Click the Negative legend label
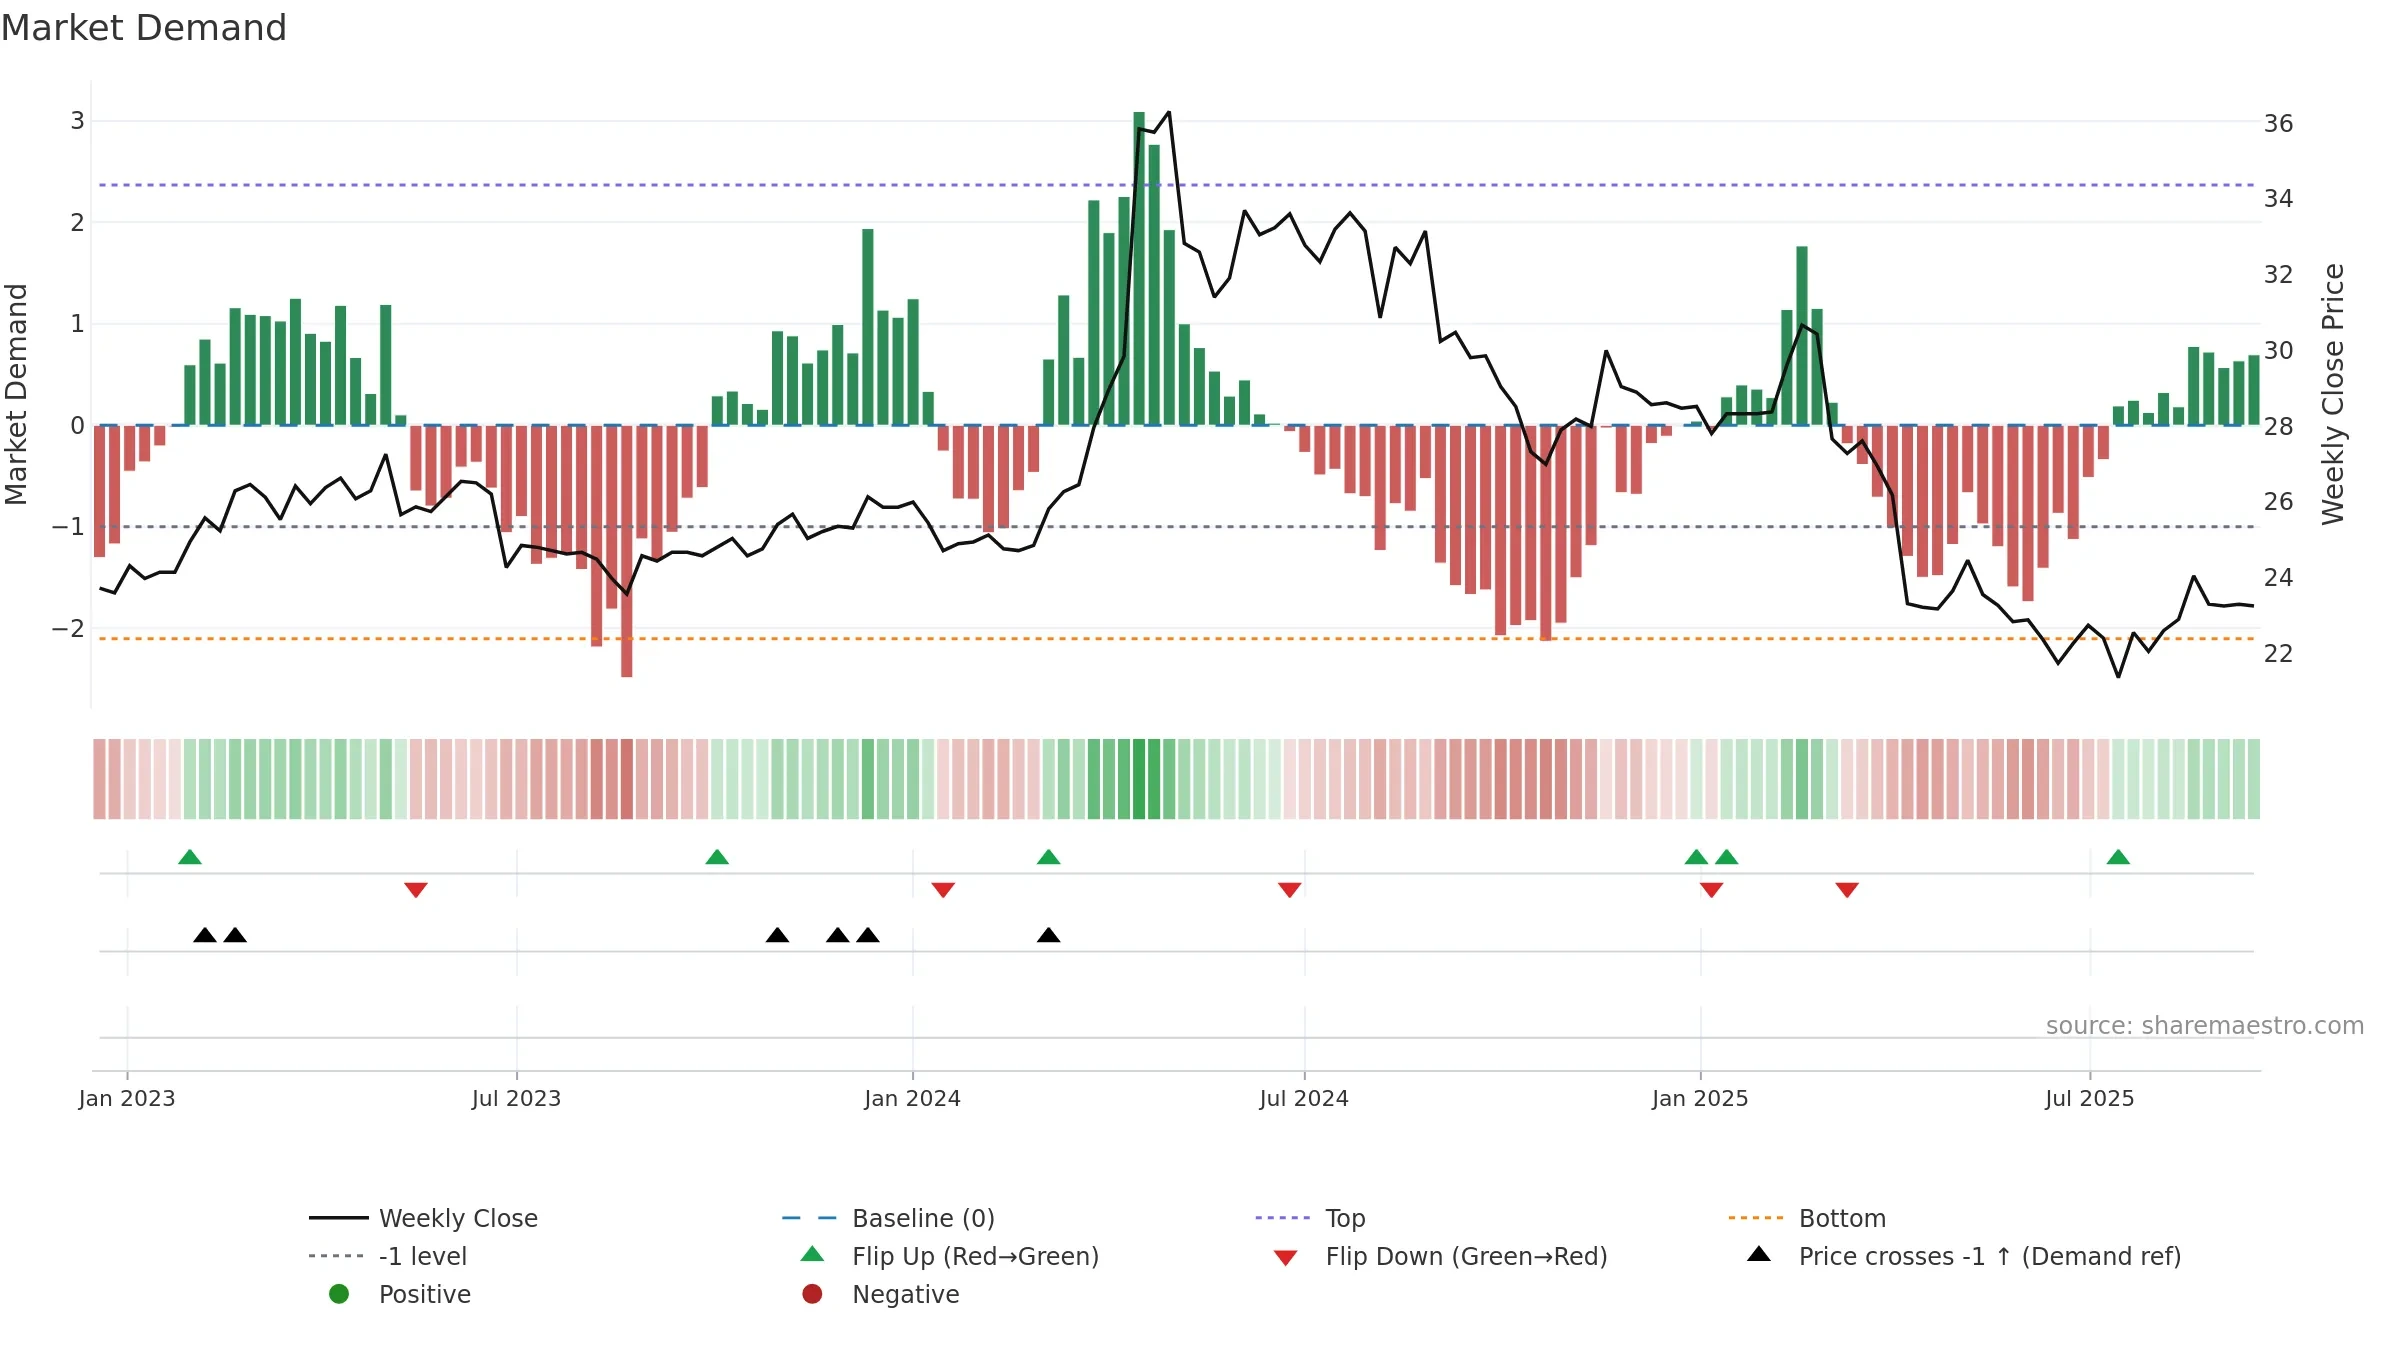The height and width of the screenshot is (1350, 2400). (905, 1294)
